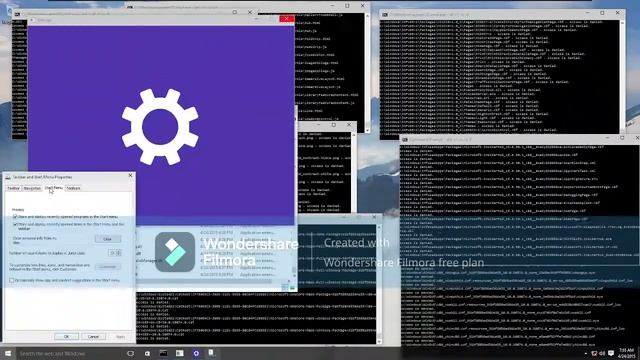Open Command Prompt taskbar icon
Image resolution: width=640 pixels, height=360 pixels.
coord(163,353)
